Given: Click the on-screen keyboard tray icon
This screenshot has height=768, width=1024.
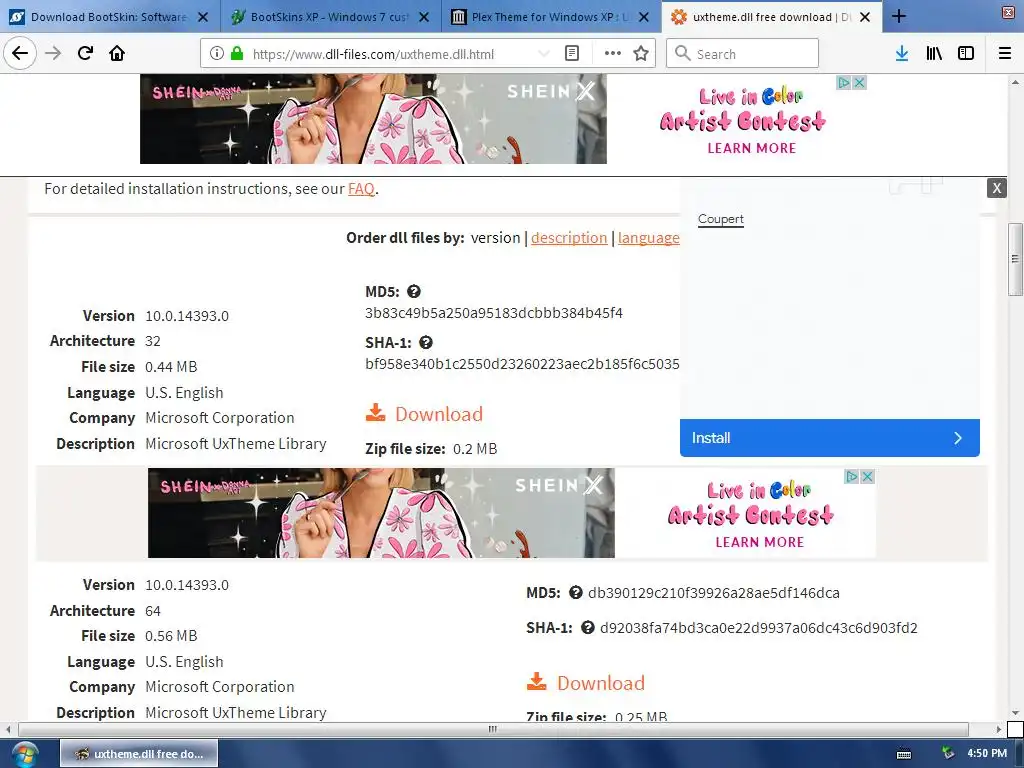Looking at the screenshot, I should tap(904, 754).
